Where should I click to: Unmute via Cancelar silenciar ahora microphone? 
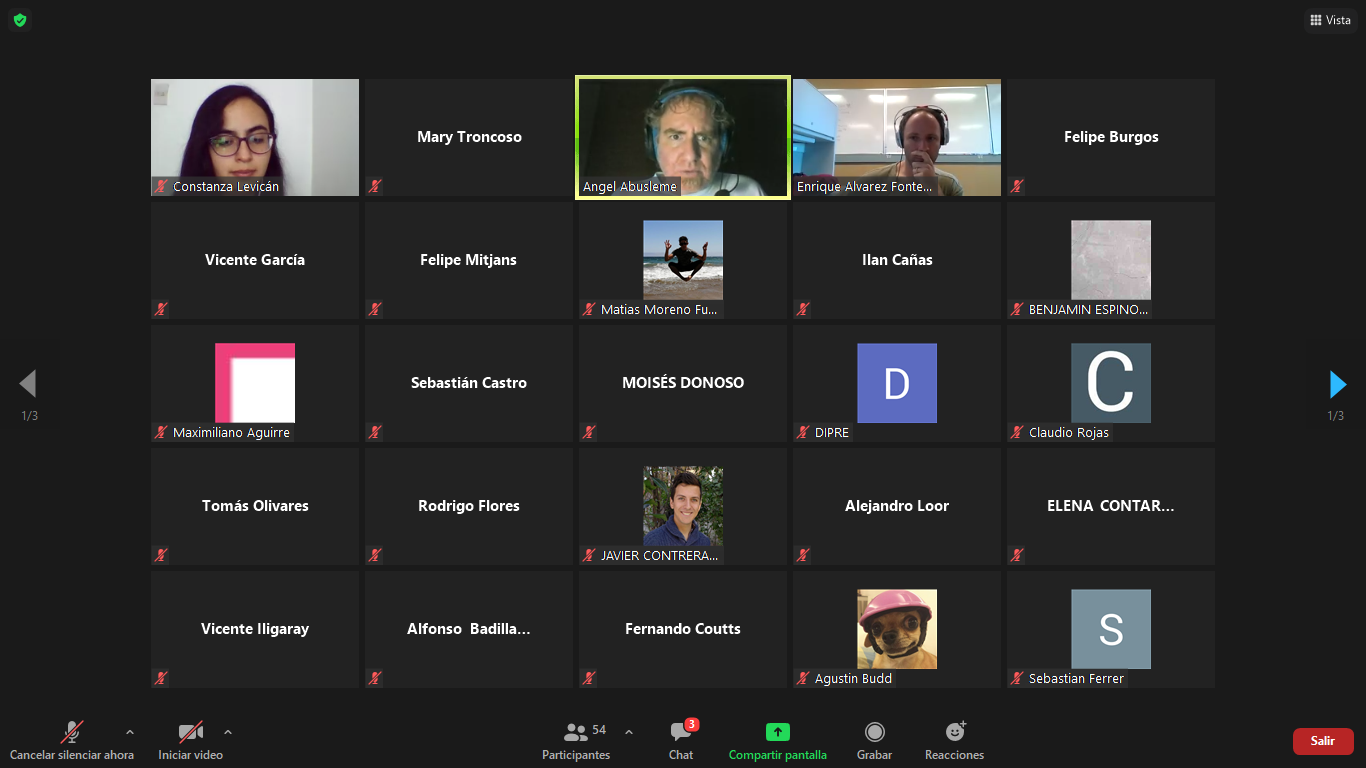coord(72,741)
